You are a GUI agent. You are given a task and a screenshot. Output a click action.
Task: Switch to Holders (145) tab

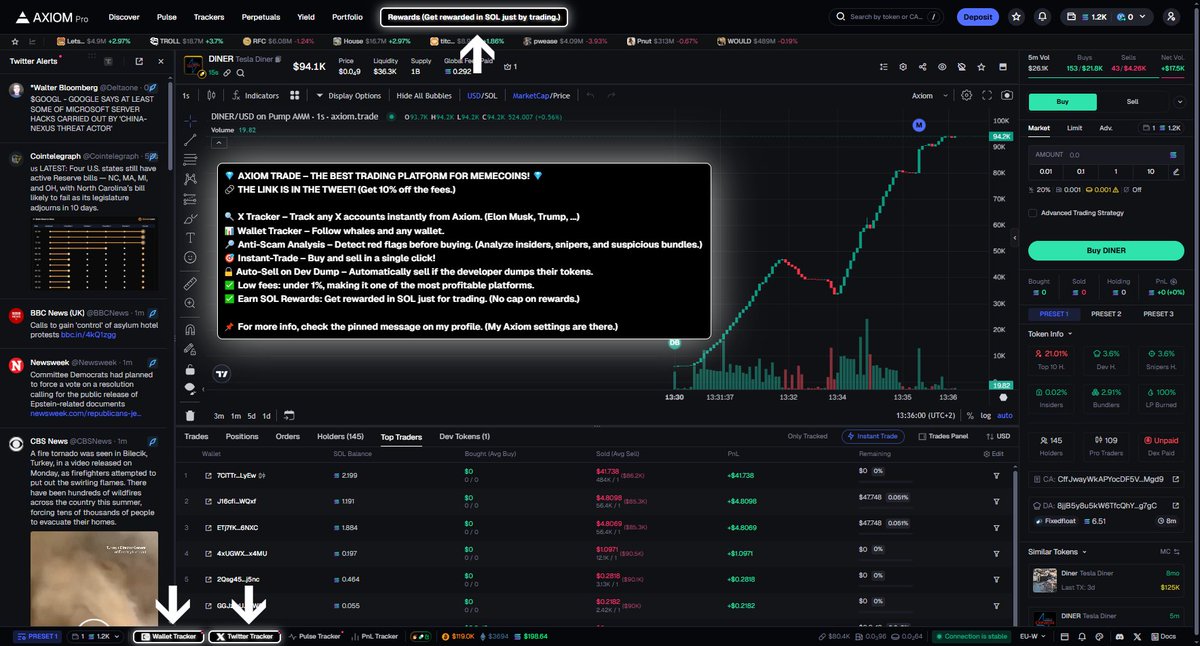point(341,437)
